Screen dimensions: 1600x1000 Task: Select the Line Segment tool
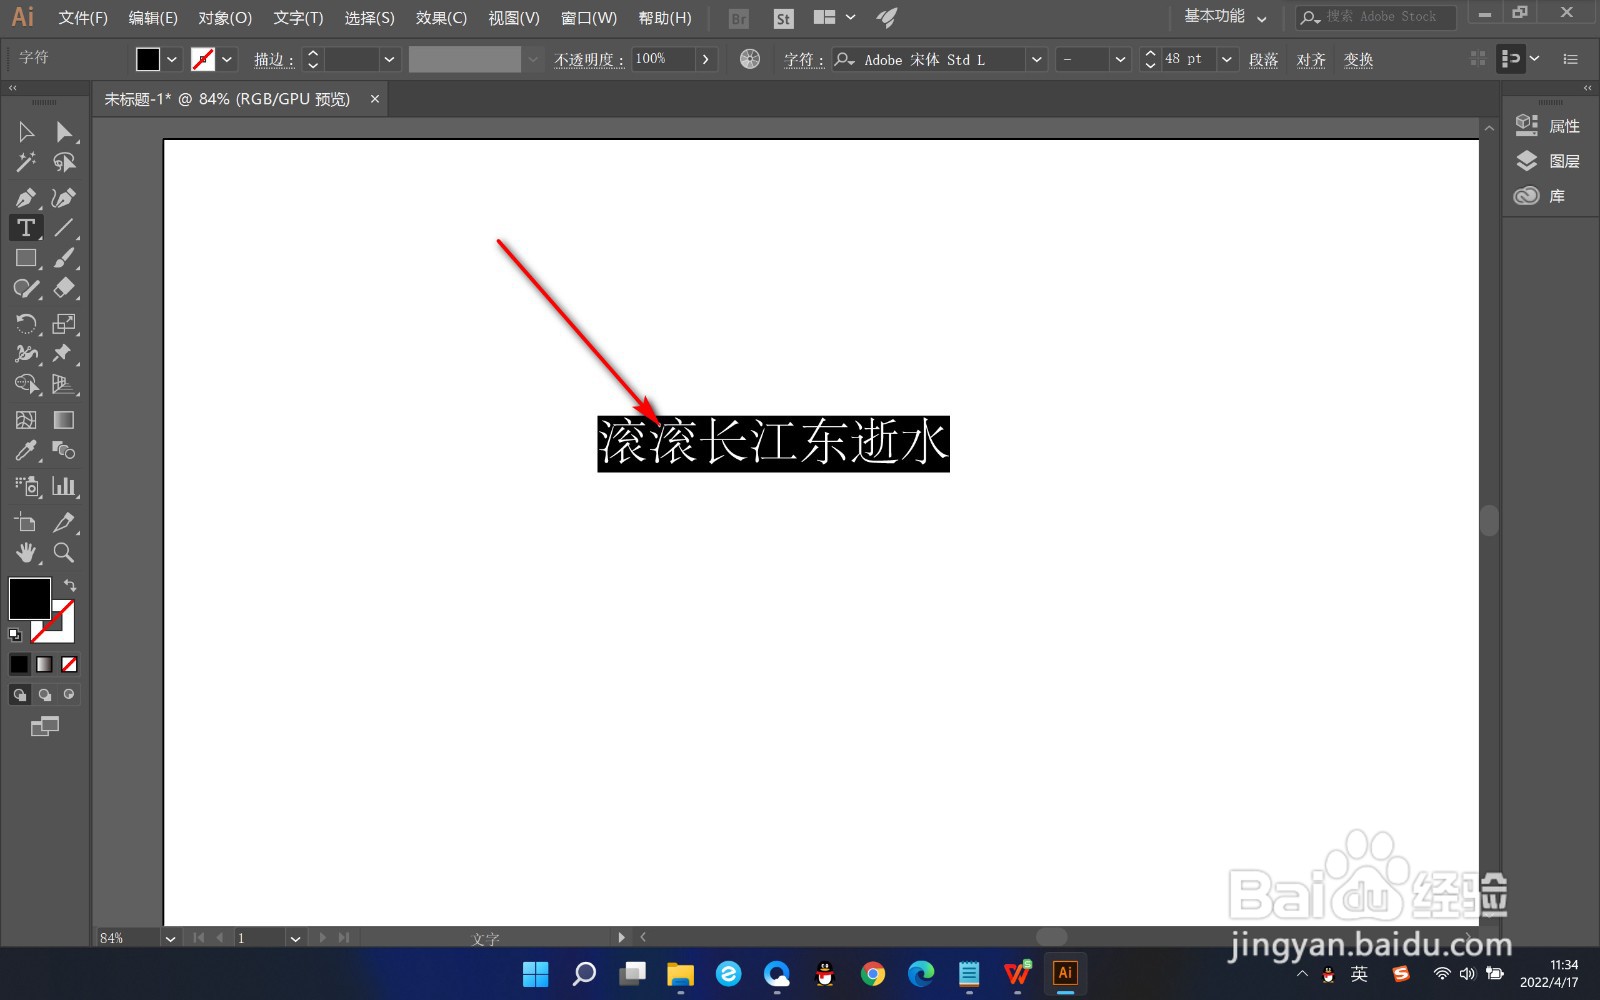coord(64,228)
